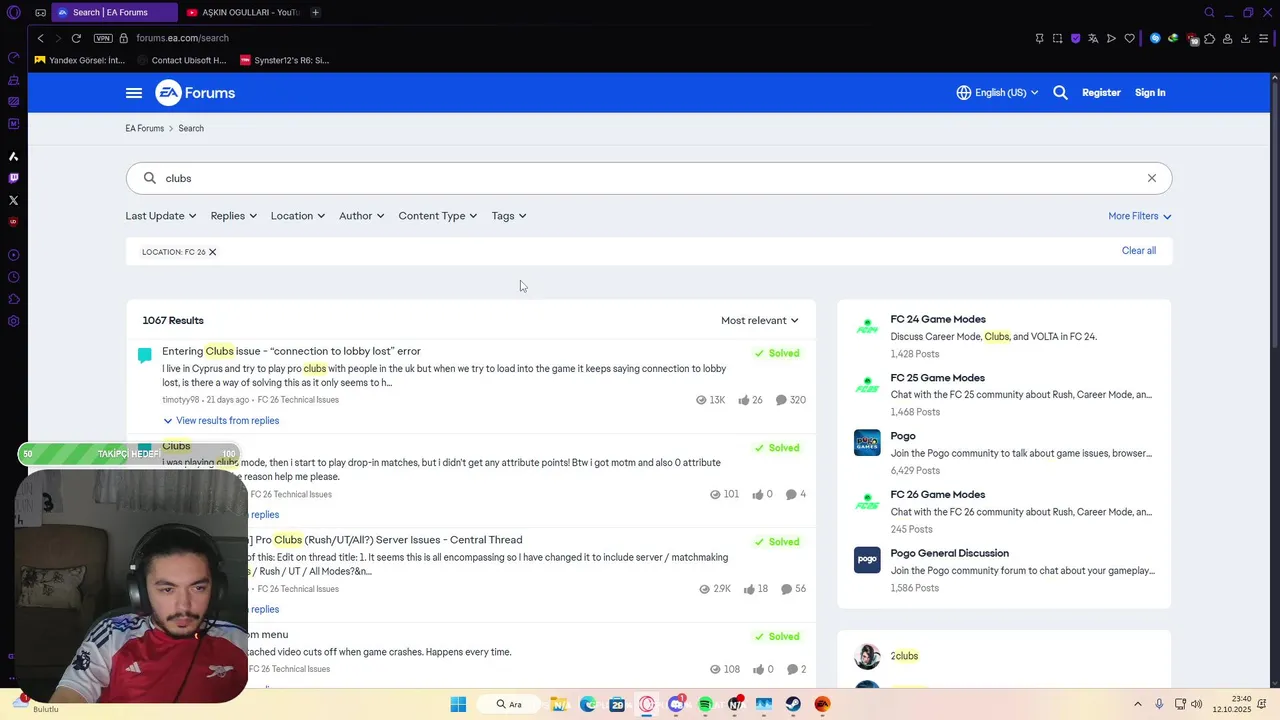Viewport: 1280px width, 720px height.
Task: Open Yandex Görsel bookmark
Action: click(80, 60)
